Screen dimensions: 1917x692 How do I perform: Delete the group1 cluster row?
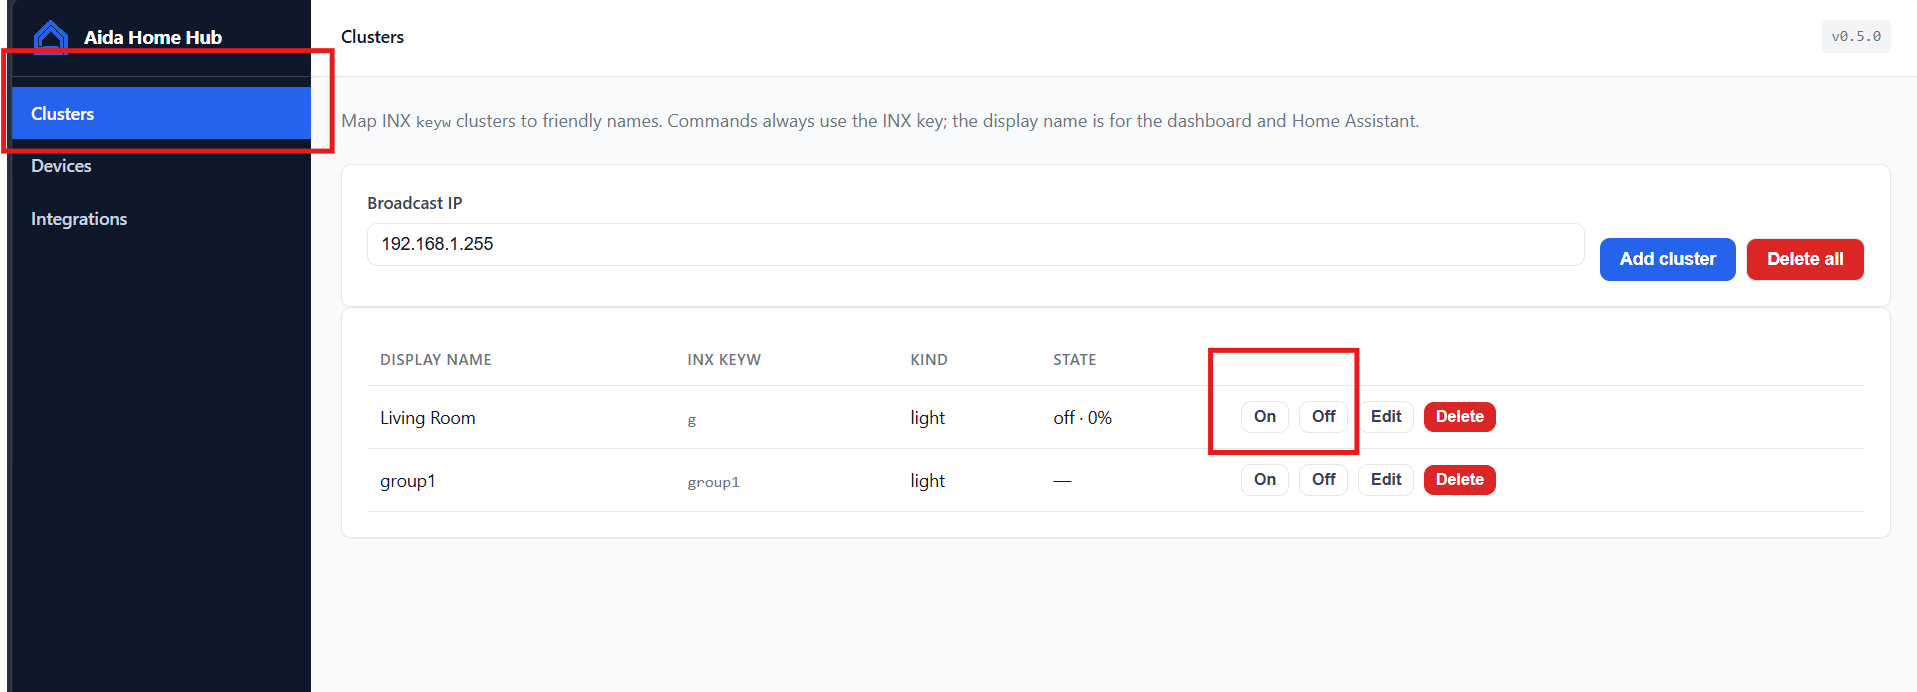(x=1459, y=479)
